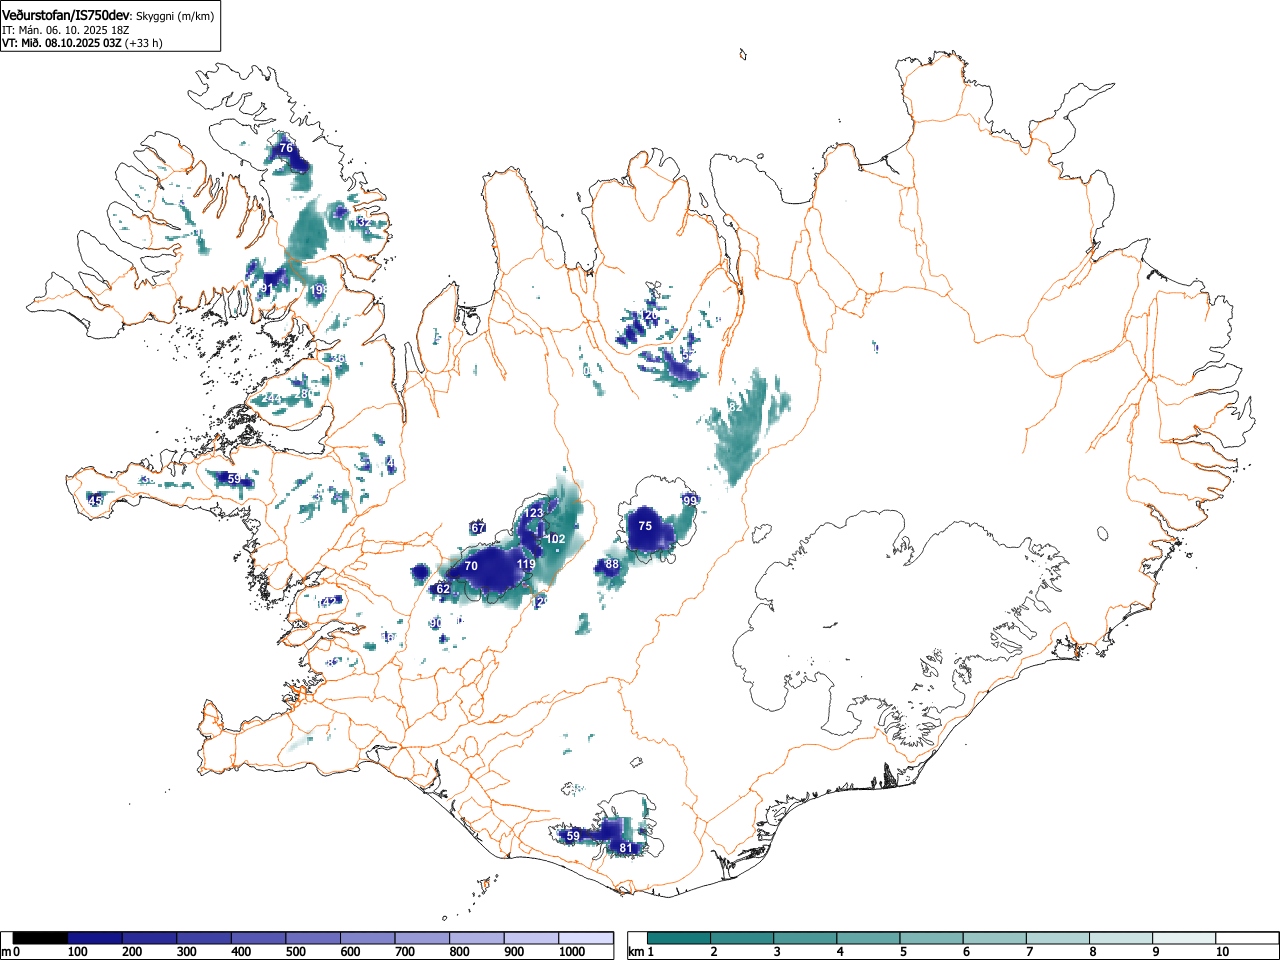
Task: Click the '90' visibility value on the map
Action: tap(436, 623)
